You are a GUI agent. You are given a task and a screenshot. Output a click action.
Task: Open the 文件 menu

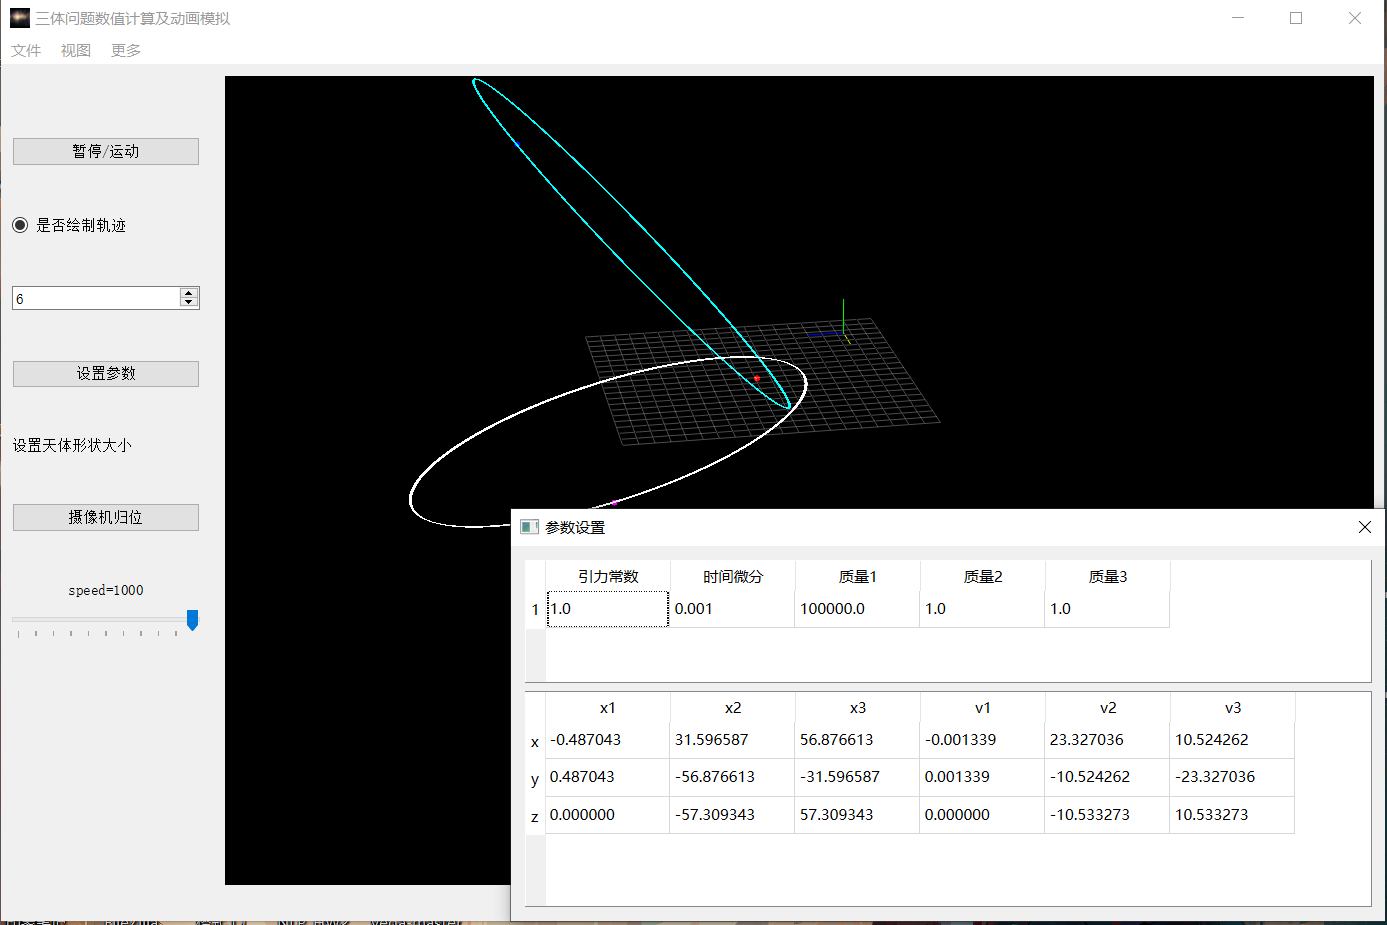pos(26,50)
